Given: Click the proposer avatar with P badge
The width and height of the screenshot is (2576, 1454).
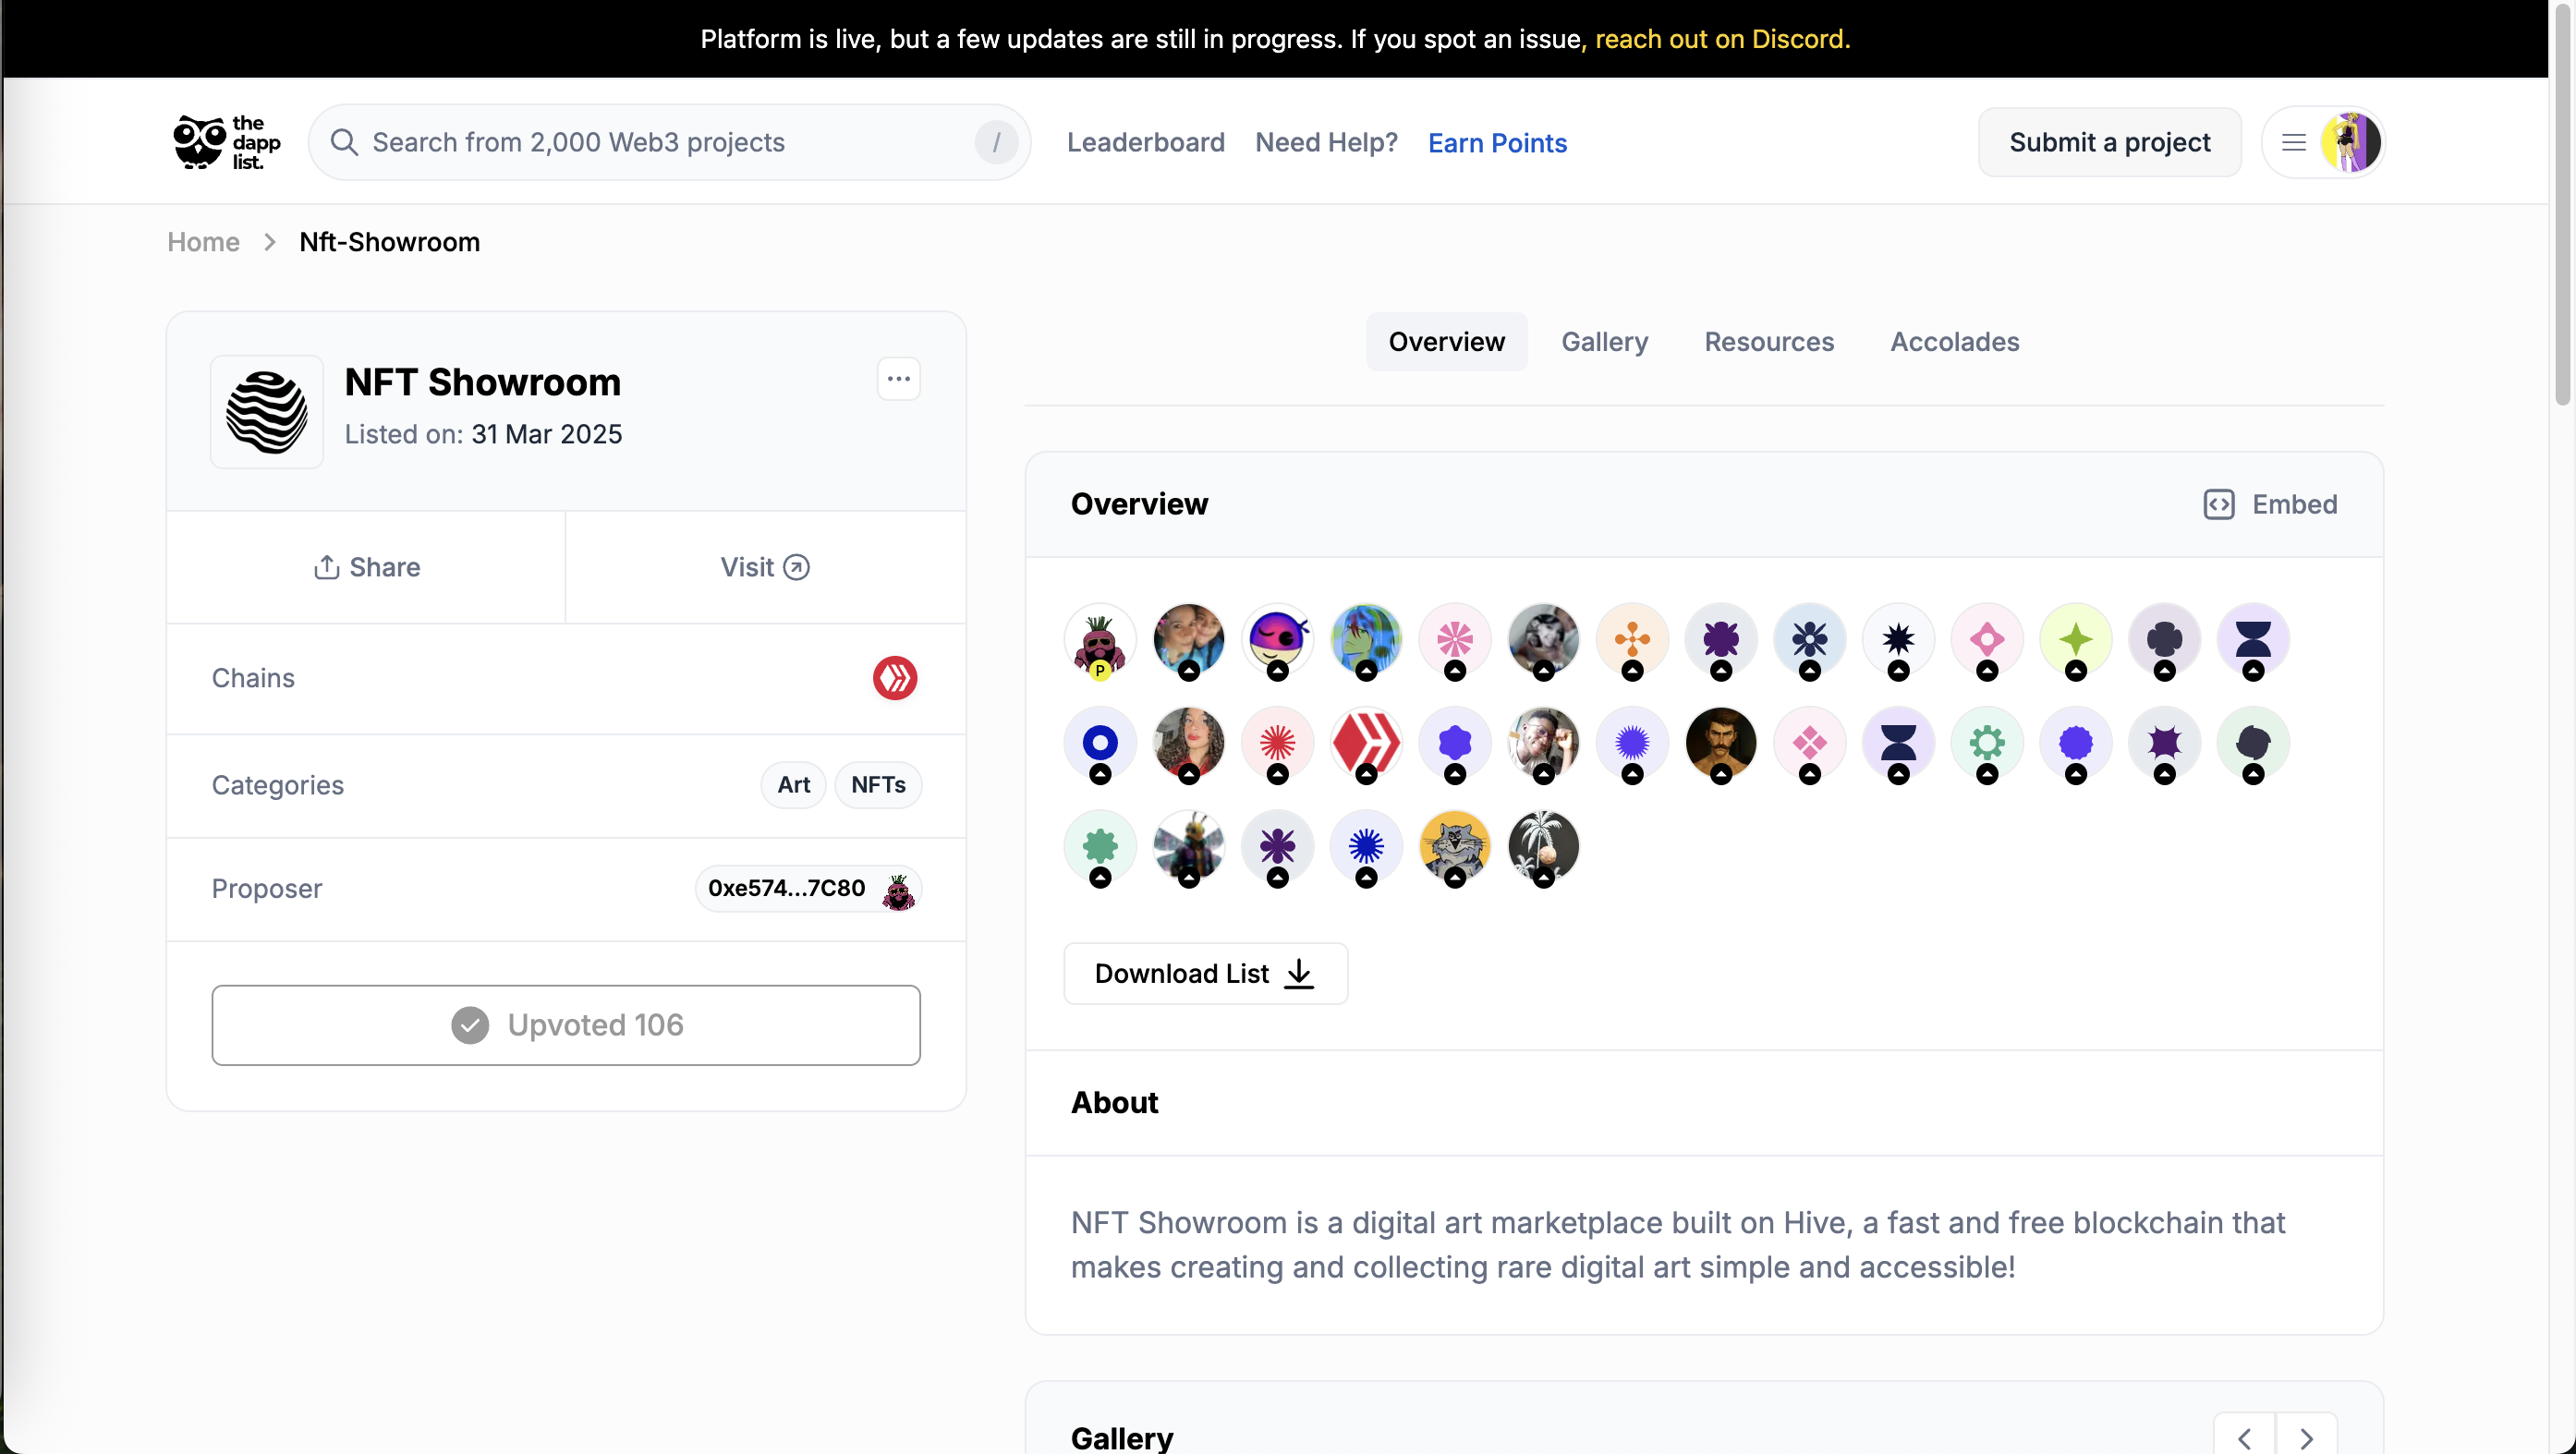Looking at the screenshot, I should pyautogui.click(x=1100, y=640).
